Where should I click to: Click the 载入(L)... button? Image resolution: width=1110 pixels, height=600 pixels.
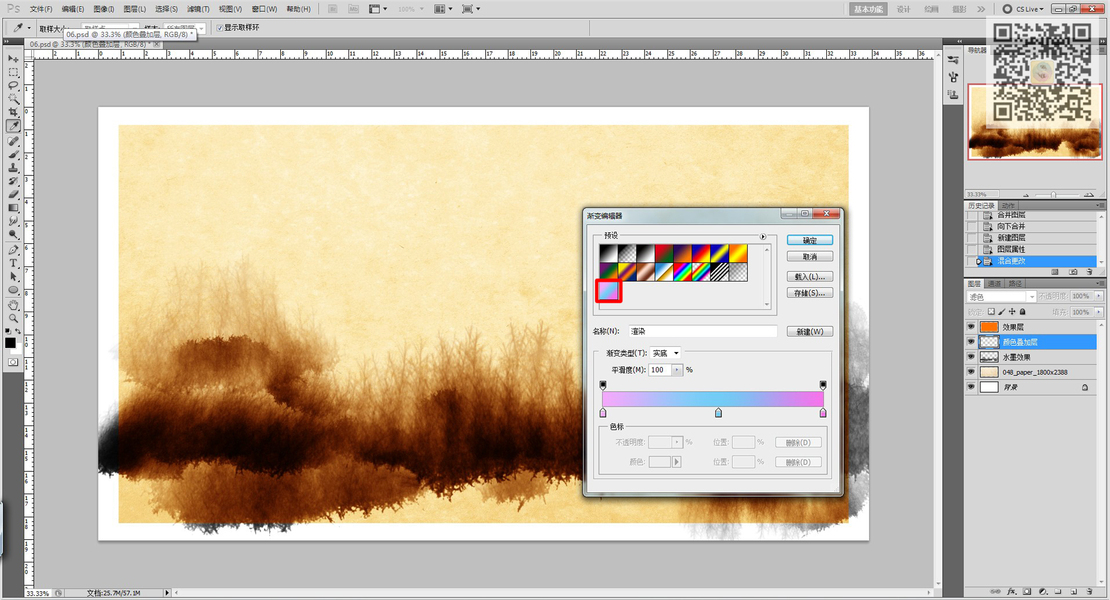[x=810, y=277]
